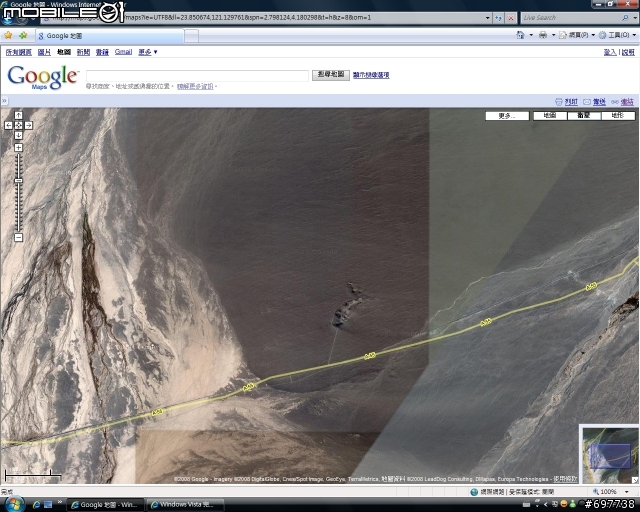Click the Print icon in command bar

coord(543,35)
